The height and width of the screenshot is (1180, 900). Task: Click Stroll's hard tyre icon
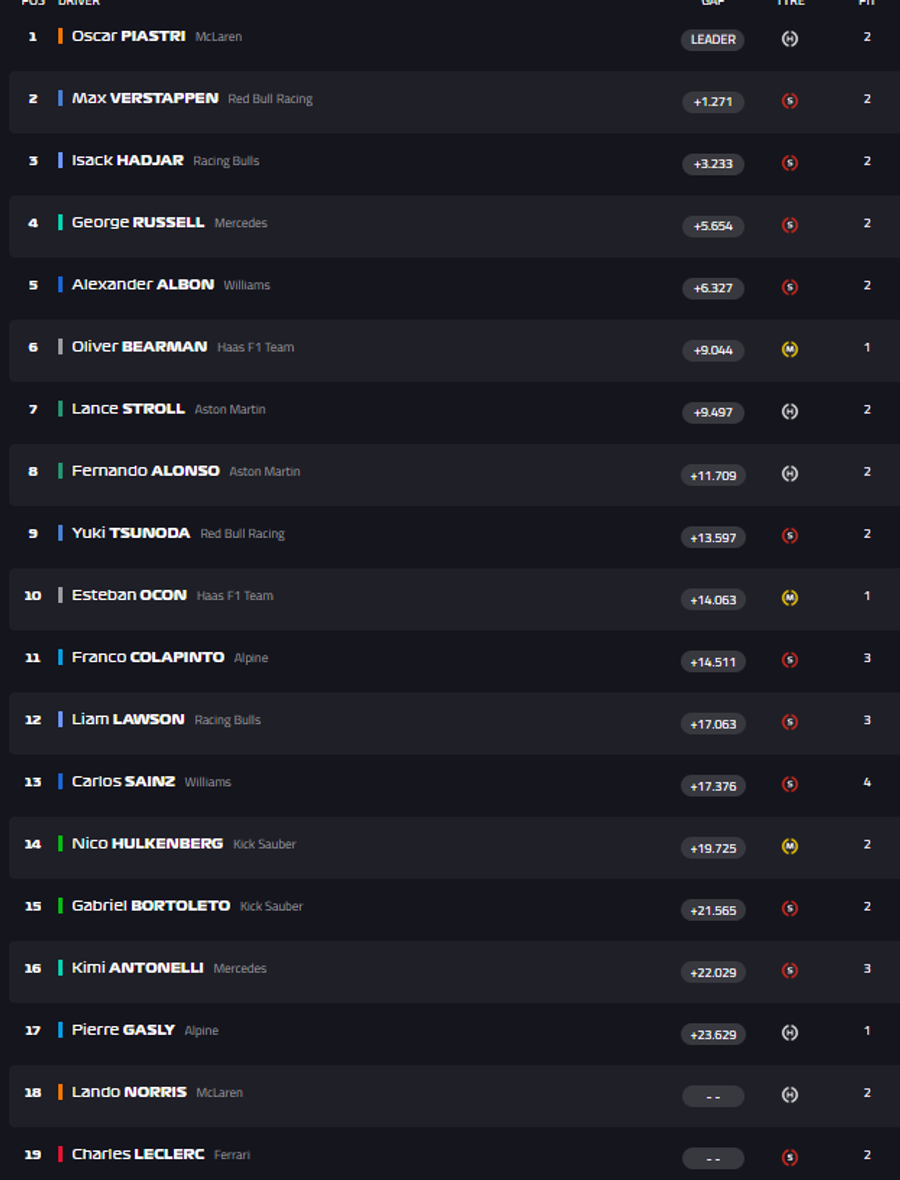tap(789, 412)
